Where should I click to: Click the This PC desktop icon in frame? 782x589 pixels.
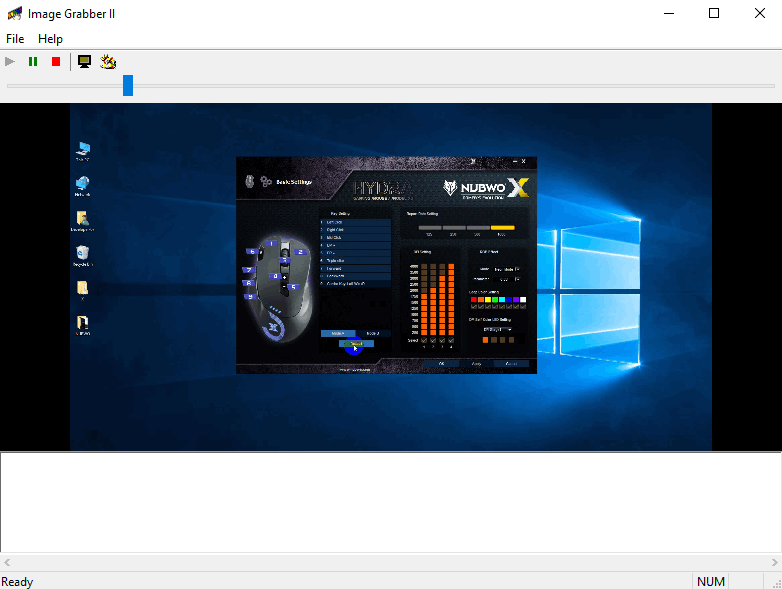point(82,151)
